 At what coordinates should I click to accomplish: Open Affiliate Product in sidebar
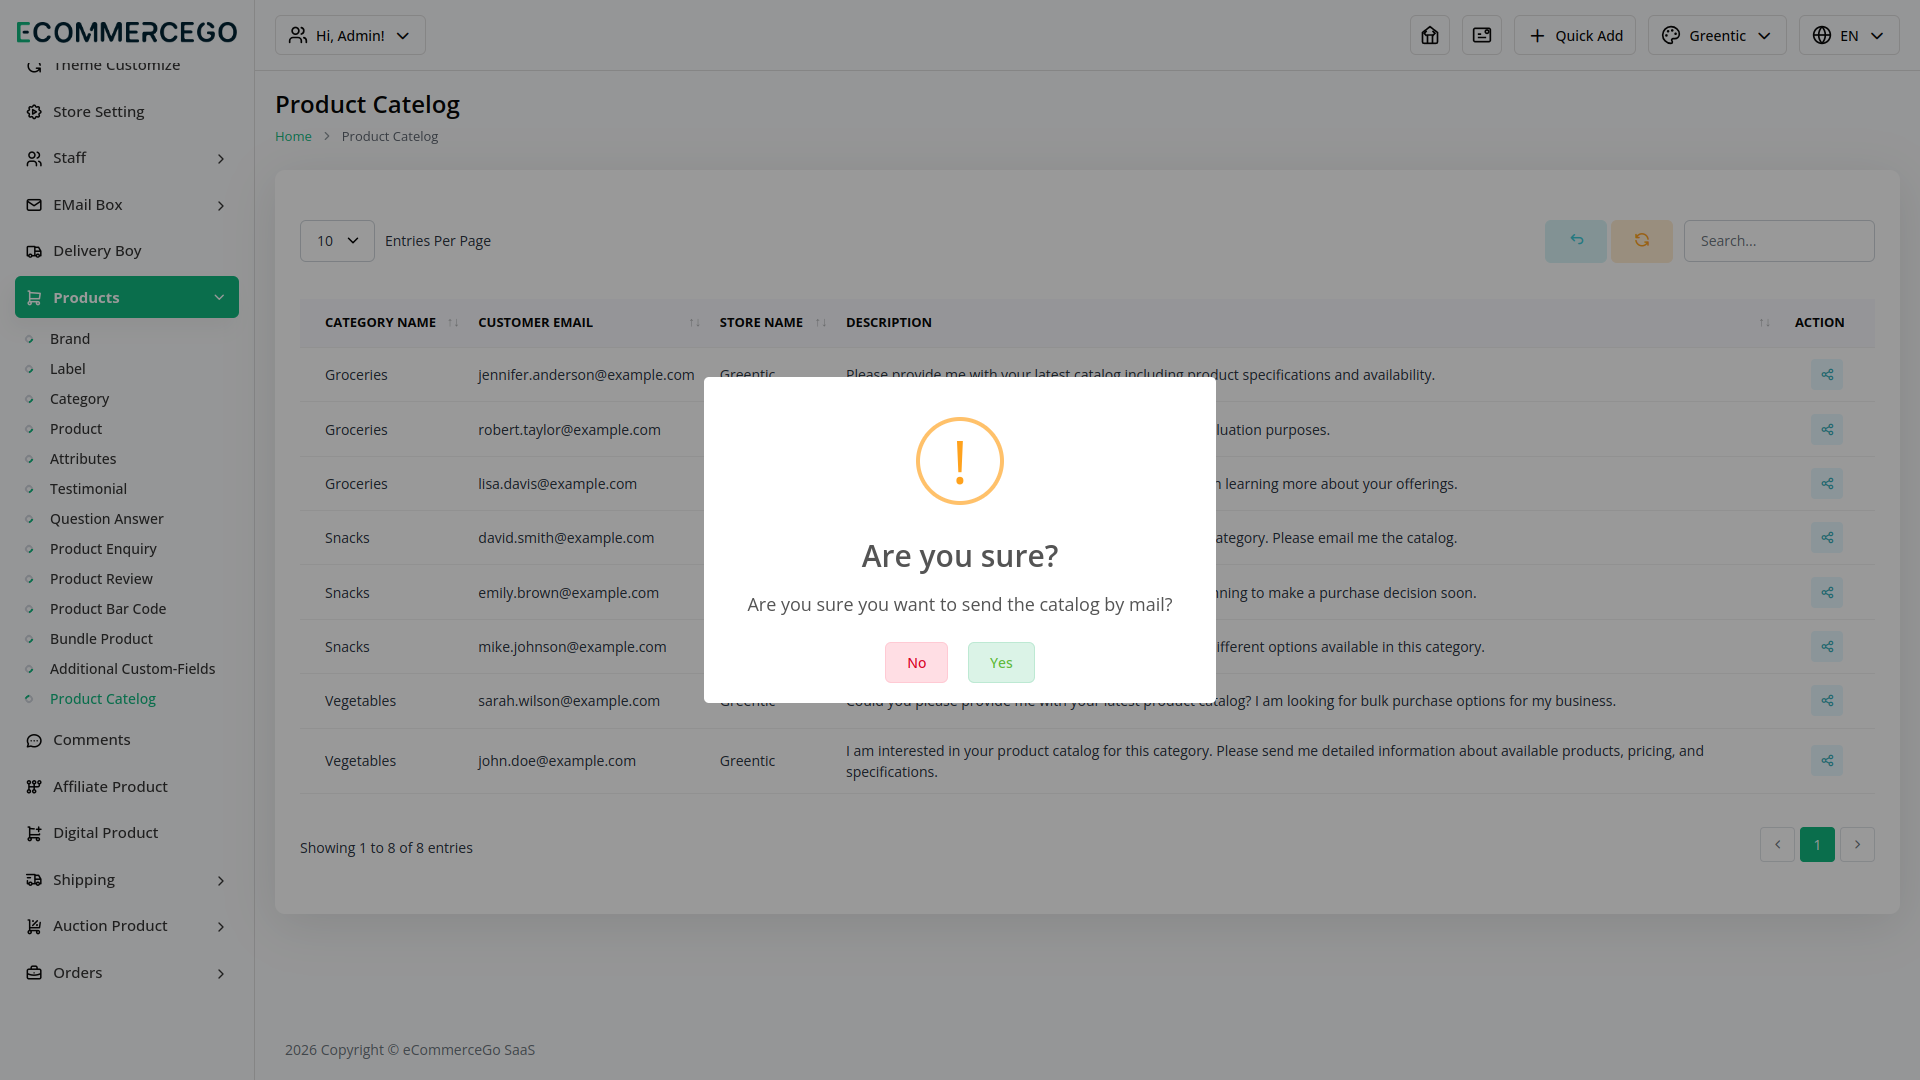[x=127, y=787]
